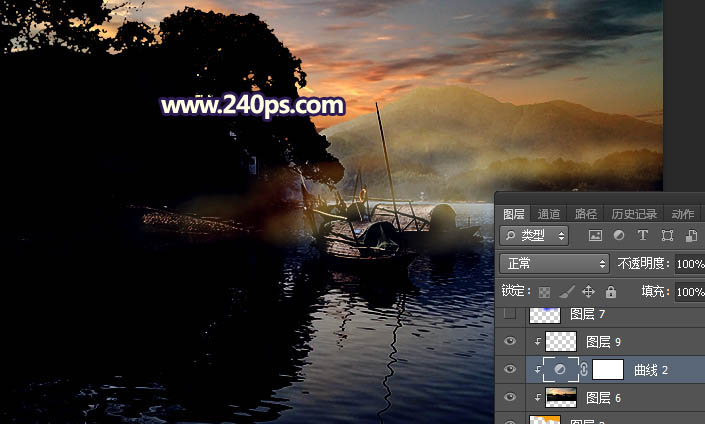Screen dimensions: 705x424
Task: Switch to the 通道 tab
Action: (549, 214)
